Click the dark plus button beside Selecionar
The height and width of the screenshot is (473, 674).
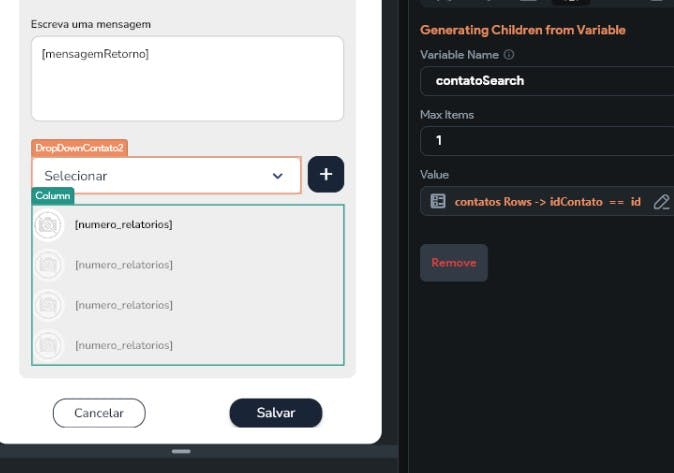pyautogui.click(x=326, y=174)
